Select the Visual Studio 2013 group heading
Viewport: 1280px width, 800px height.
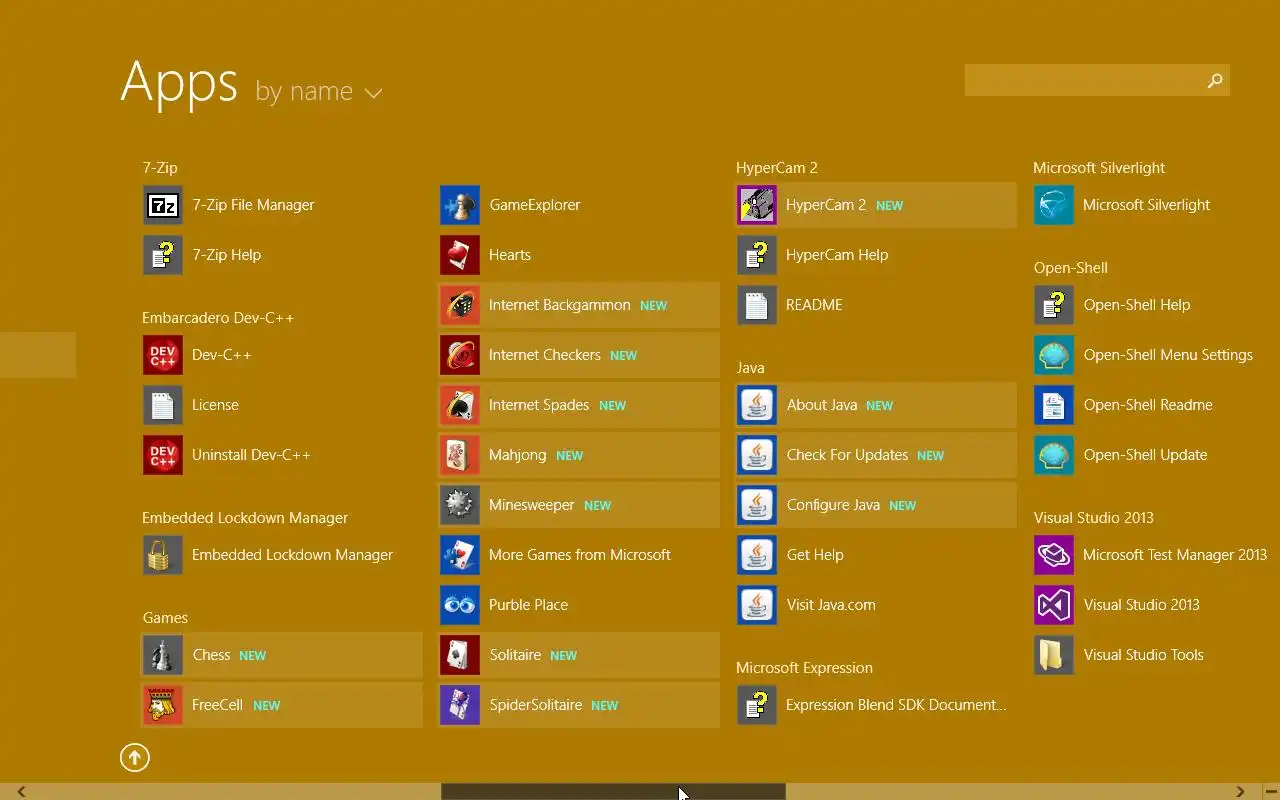(x=1093, y=518)
